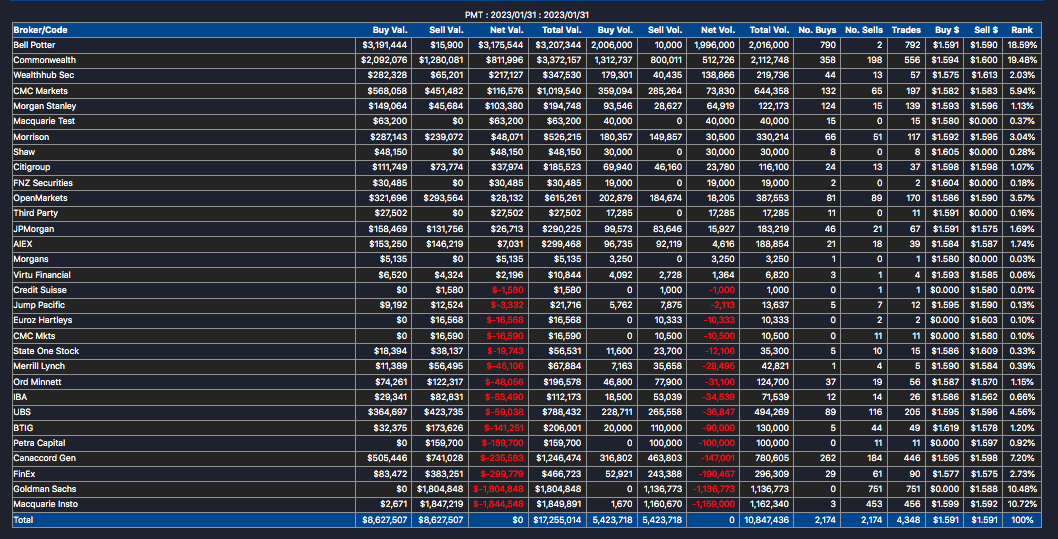
Task: Select the Wealthhub Sec broker name
Action: [x=42, y=76]
